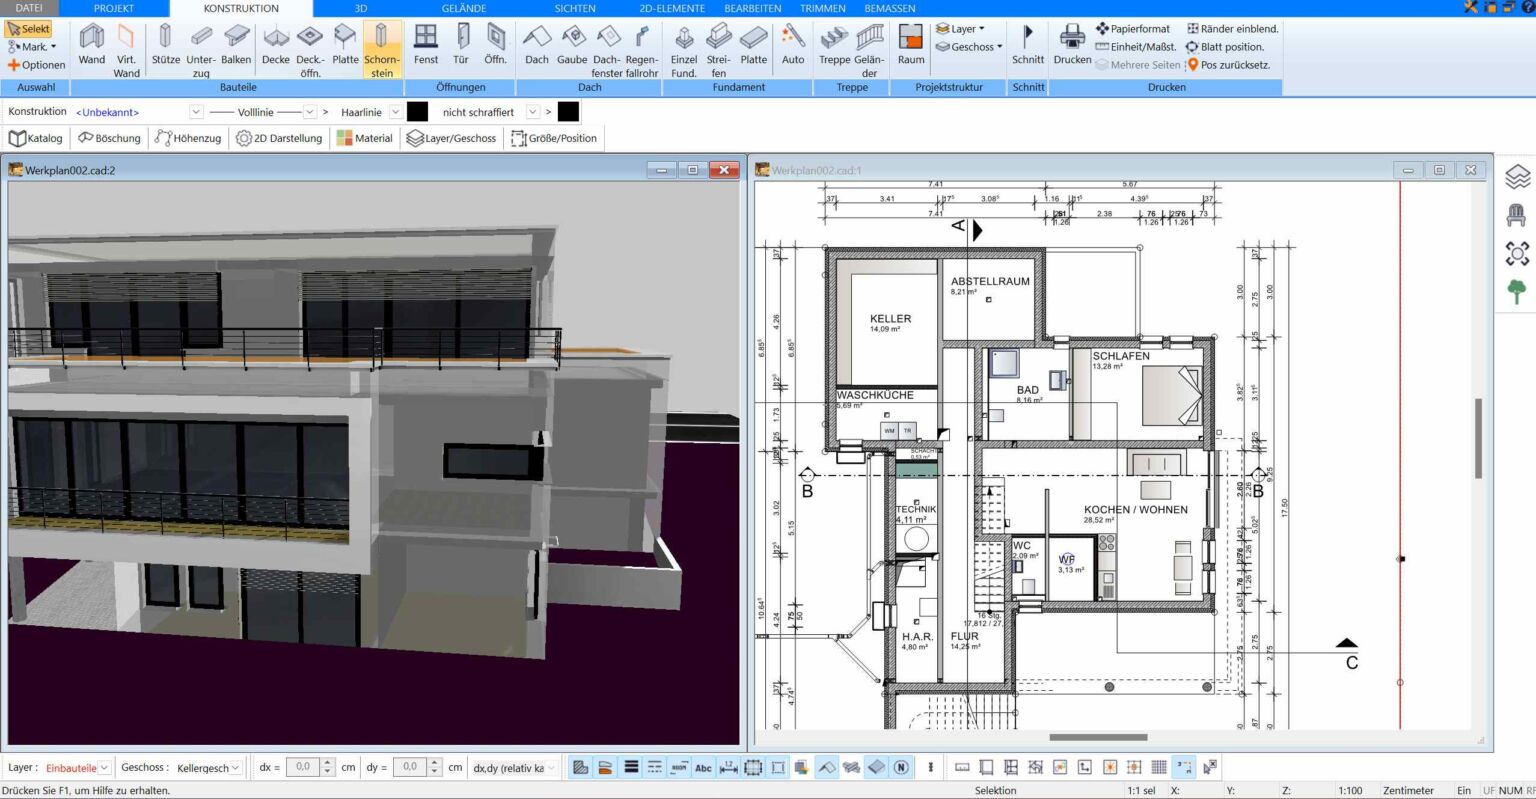Open the Material button
This screenshot has width=1536, height=799.
click(x=365, y=138)
